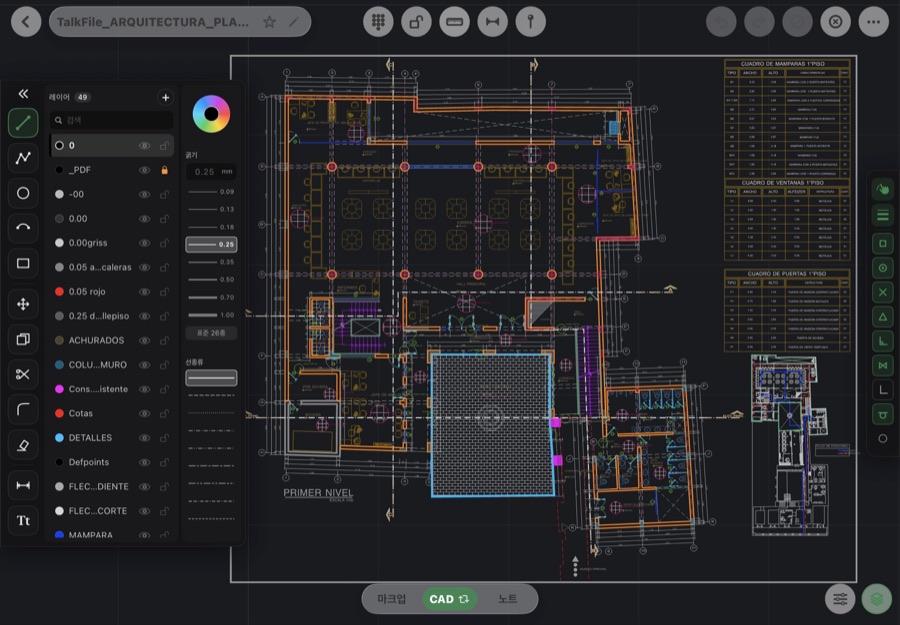This screenshot has height=625, width=900.
Task: Enable endpoint square snap
Action: (883, 243)
